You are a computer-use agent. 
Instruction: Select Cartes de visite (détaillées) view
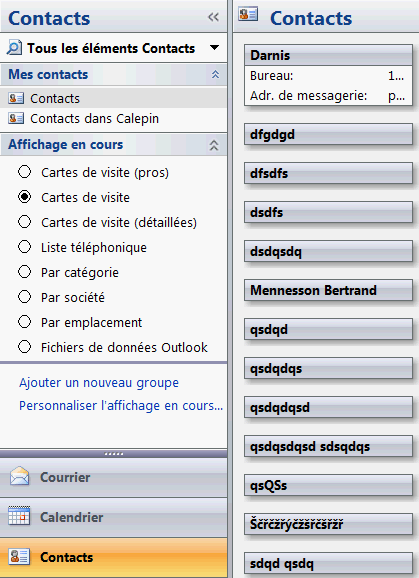pos(25,222)
